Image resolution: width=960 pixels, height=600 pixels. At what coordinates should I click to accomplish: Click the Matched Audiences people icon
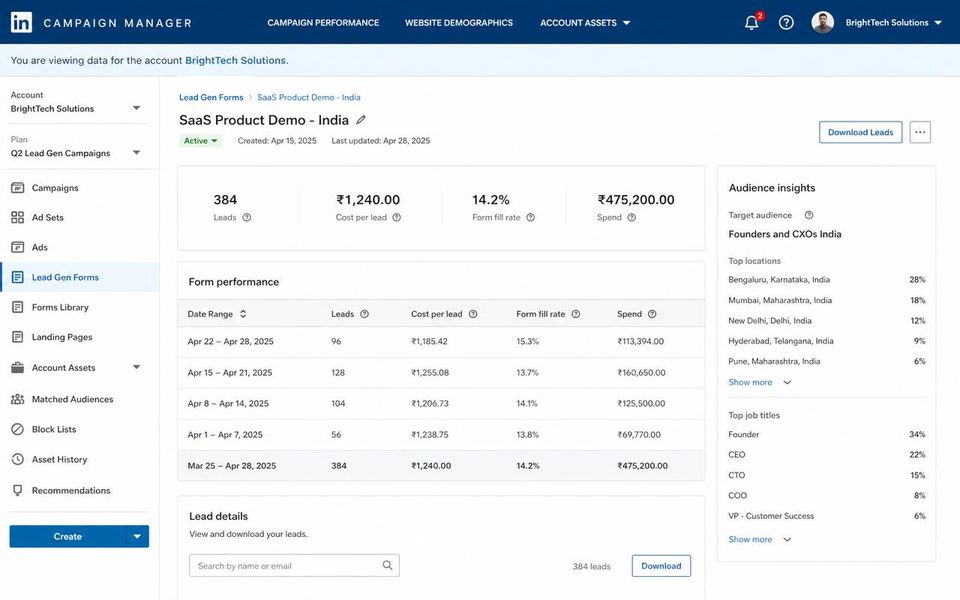[18, 399]
